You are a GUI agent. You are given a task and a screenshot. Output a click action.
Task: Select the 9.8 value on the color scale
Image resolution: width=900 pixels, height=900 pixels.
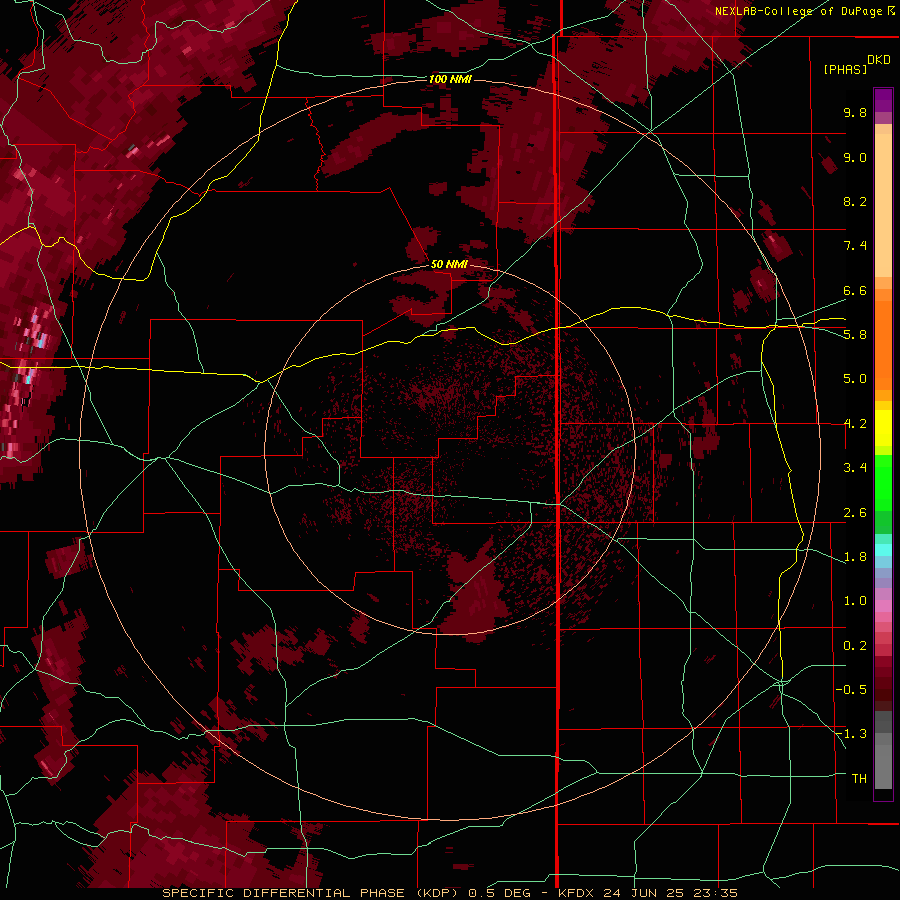point(855,112)
